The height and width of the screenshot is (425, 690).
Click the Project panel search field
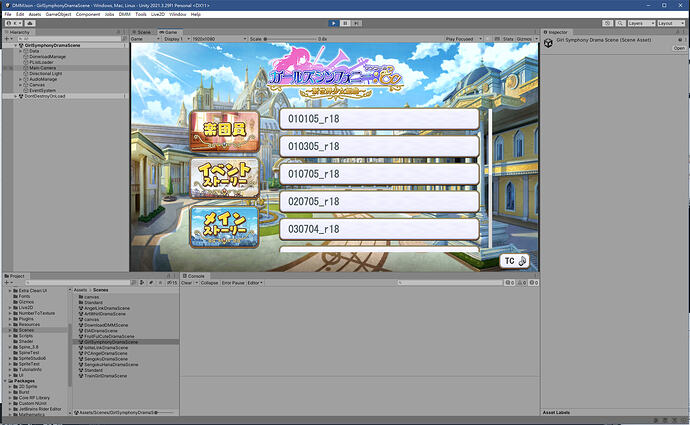[x=78, y=282]
